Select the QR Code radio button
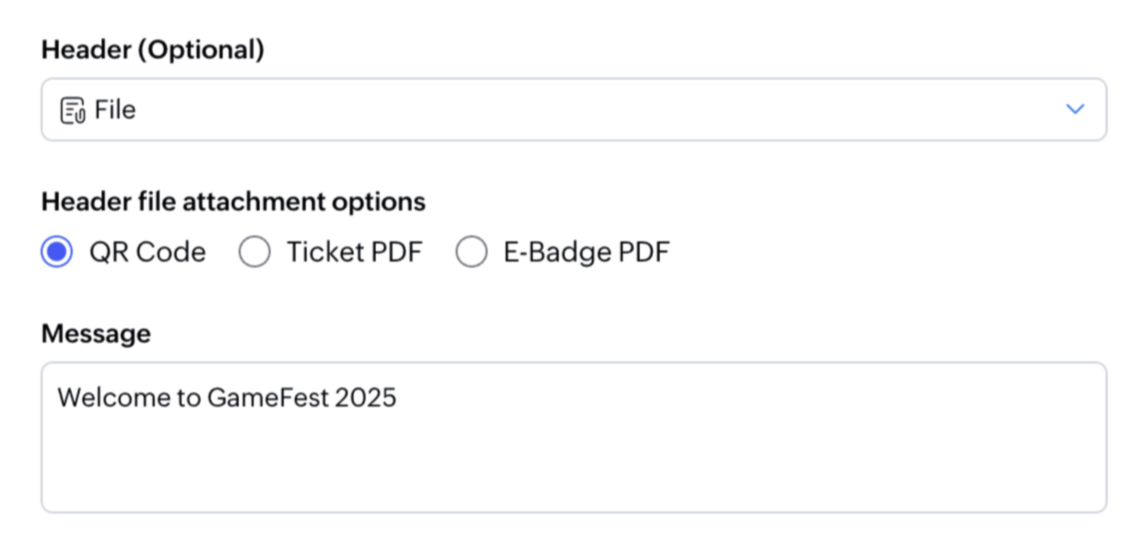Image resolution: width=1135 pixels, height=544 pixels. [x=57, y=253]
